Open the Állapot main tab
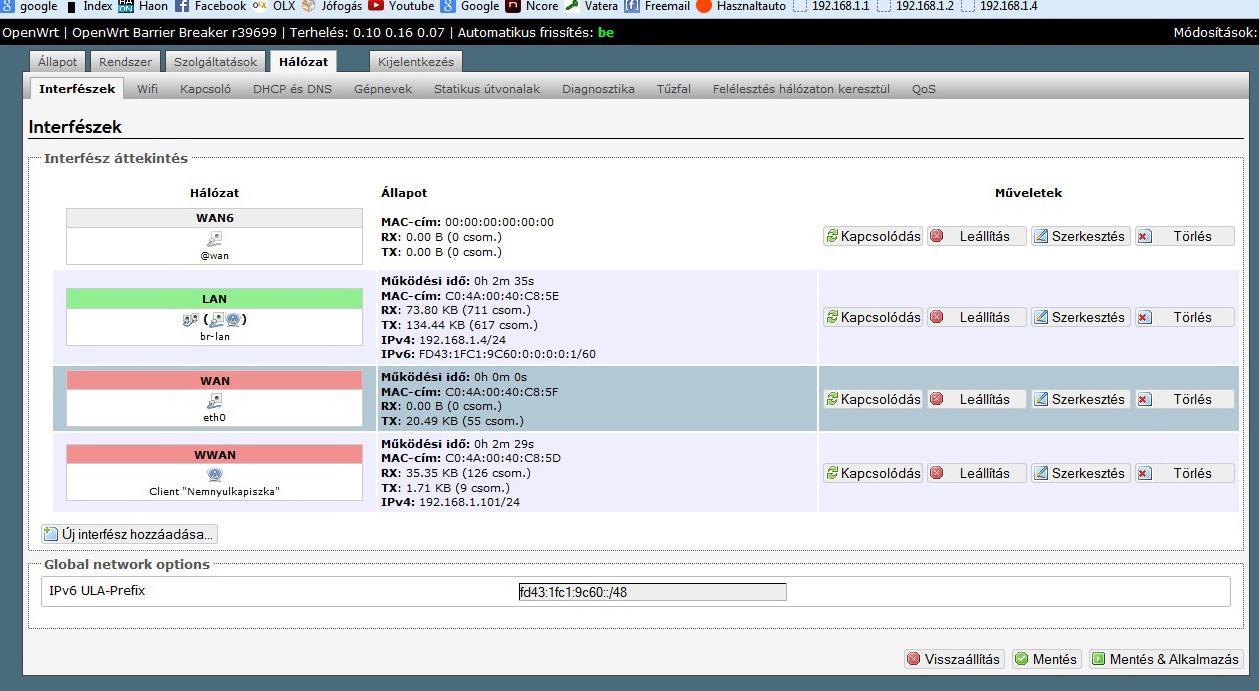1259x691 pixels. tap(58, 62)
